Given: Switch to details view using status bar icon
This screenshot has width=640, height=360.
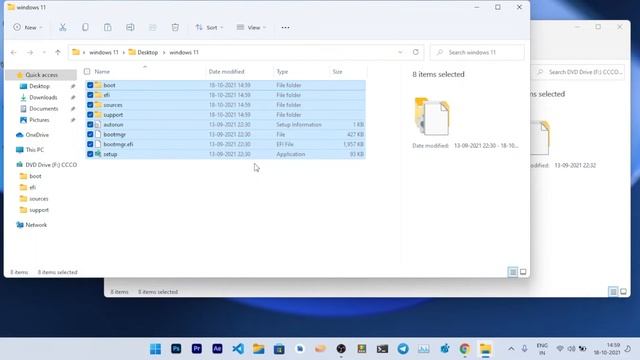Looking at the screenshot, I should click(x=513, y=272).
